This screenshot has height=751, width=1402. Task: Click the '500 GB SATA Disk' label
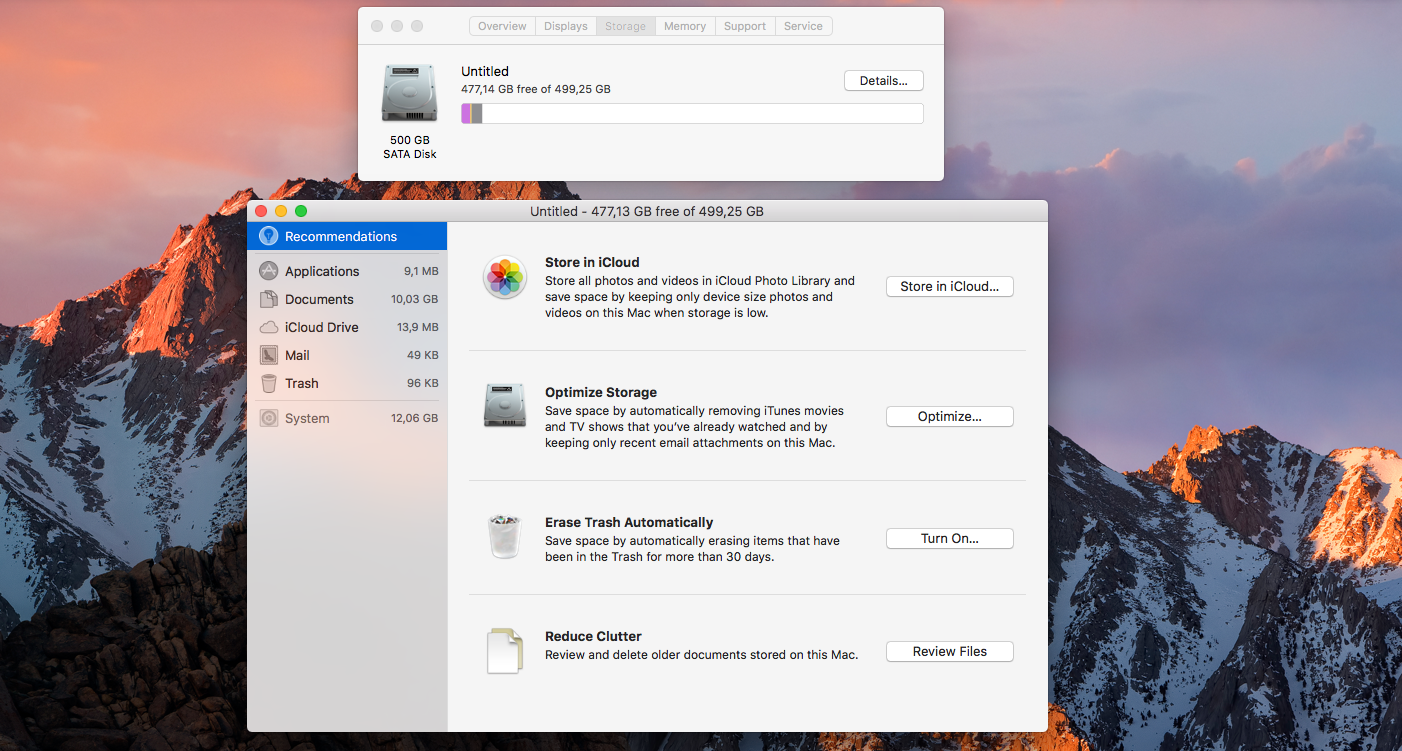[410, 147]
